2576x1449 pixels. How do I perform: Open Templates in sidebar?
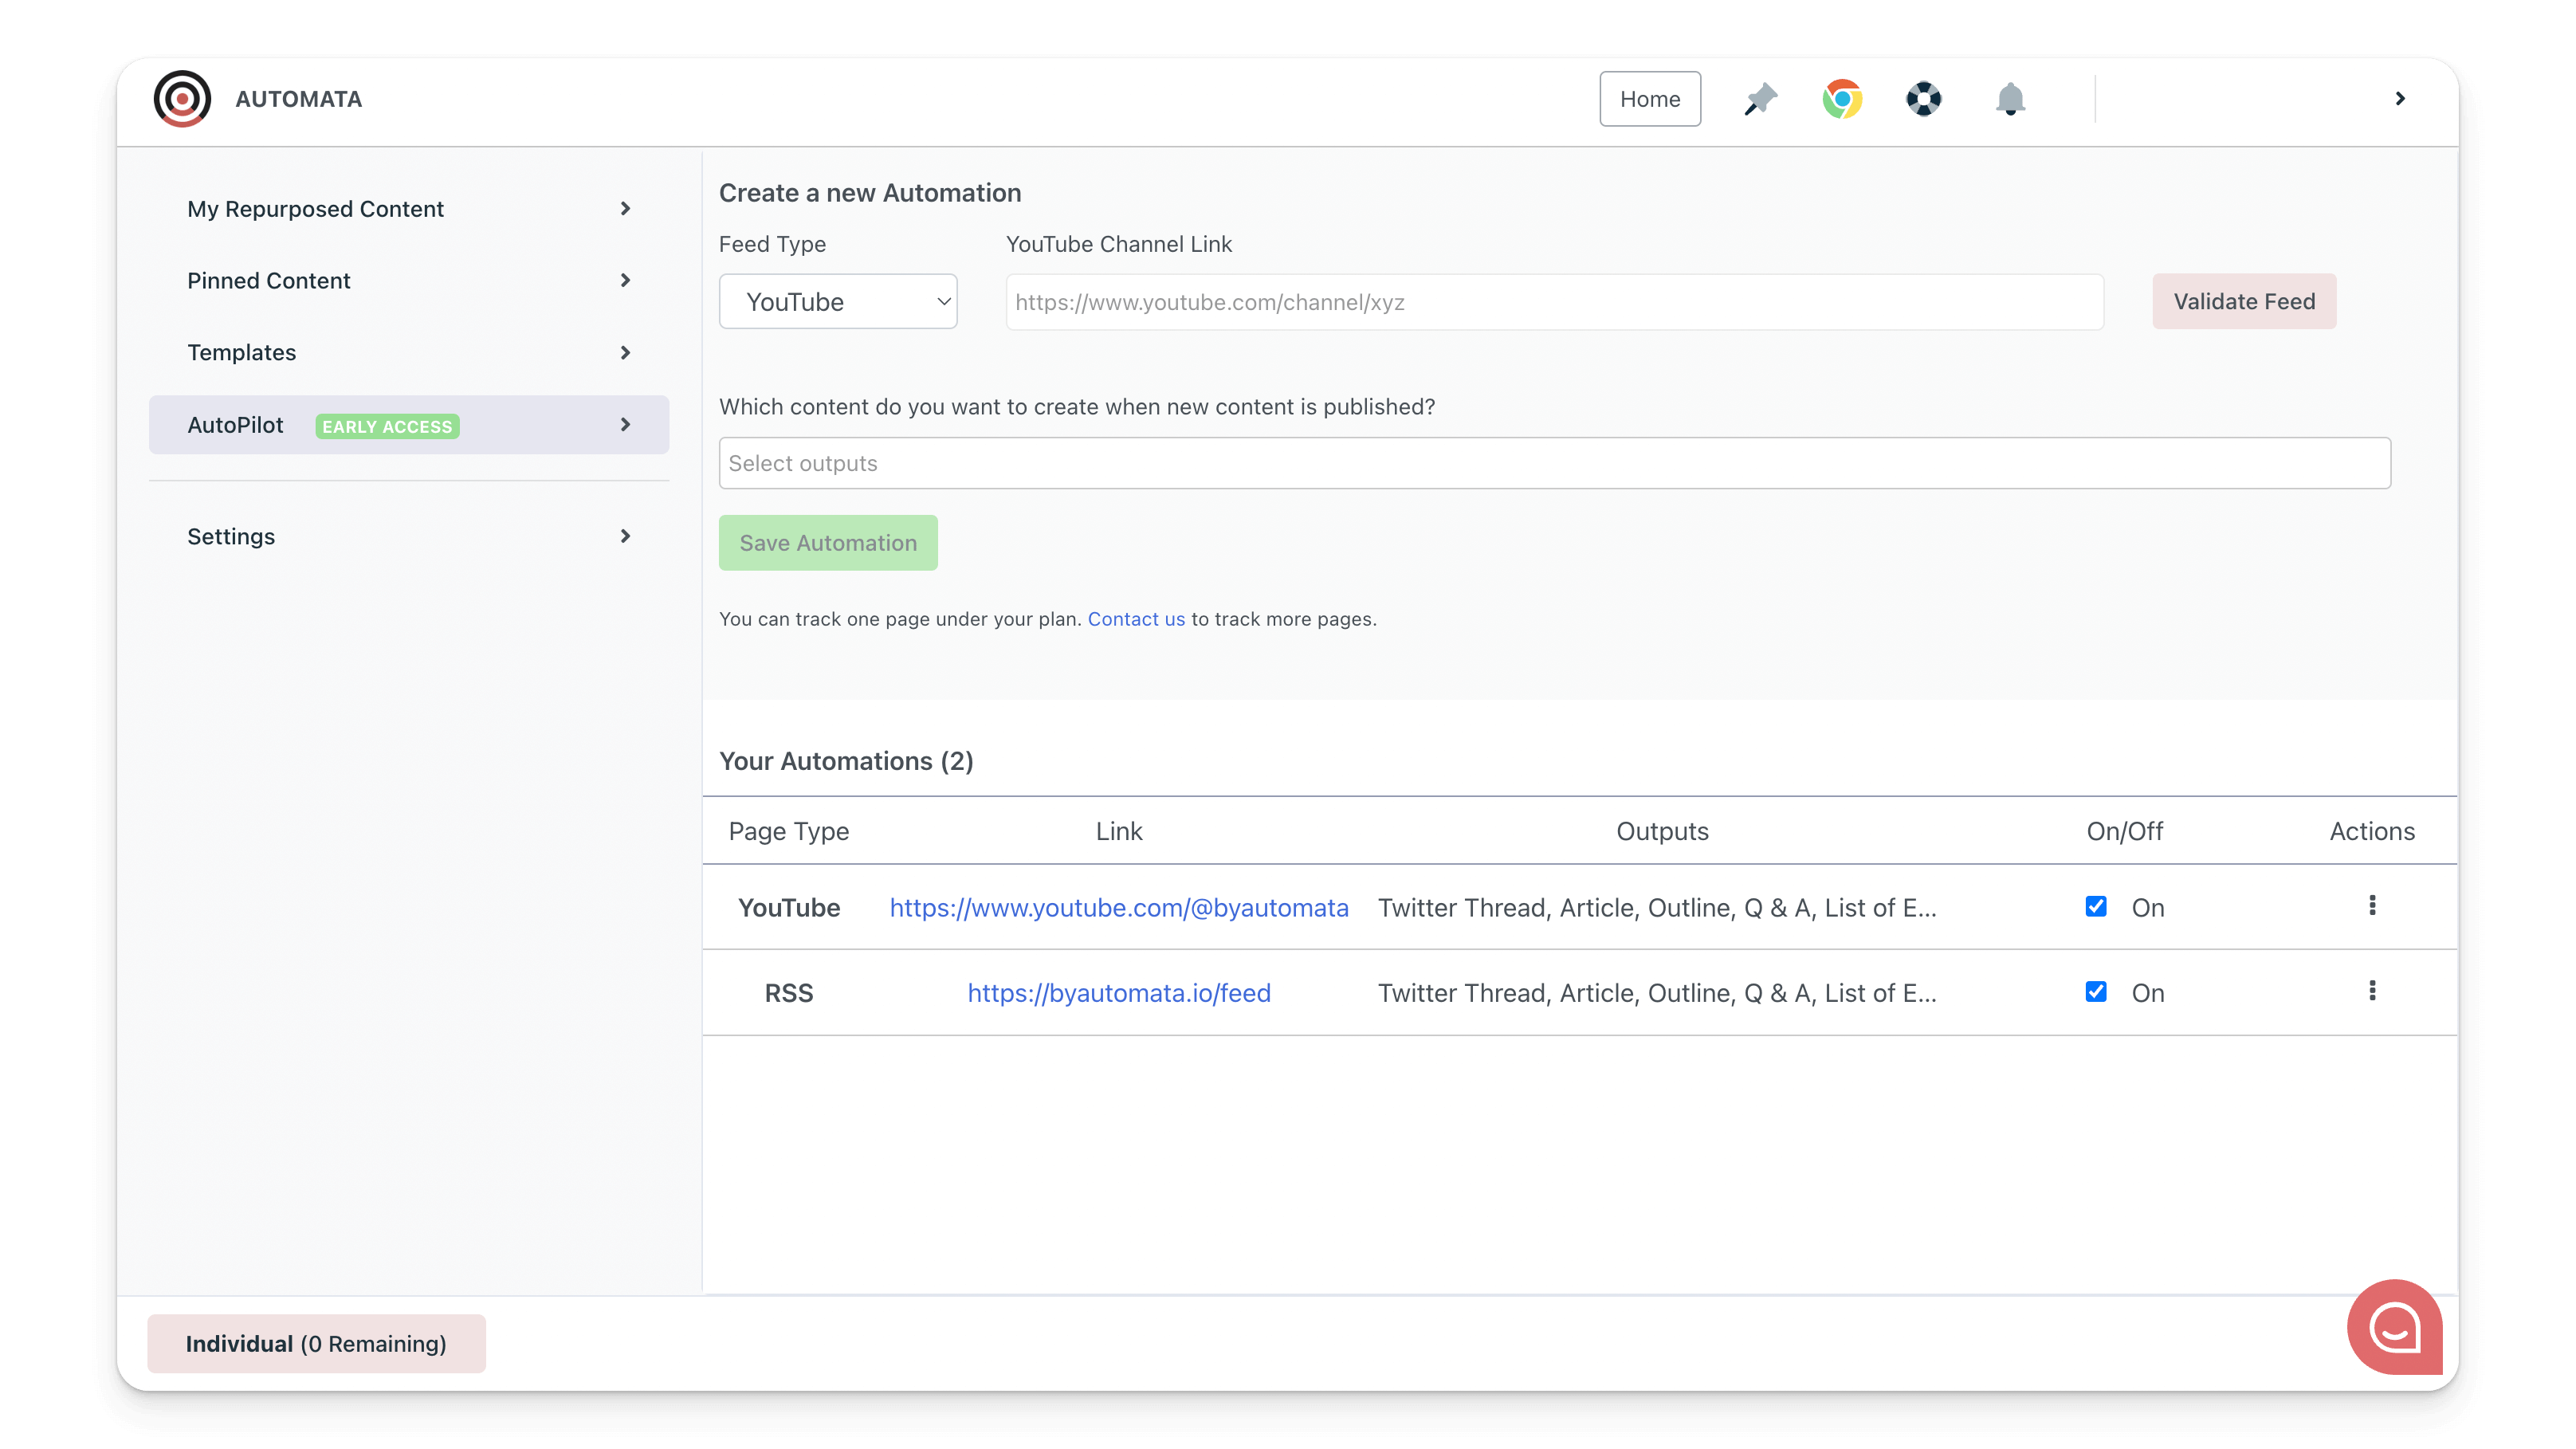409,353
